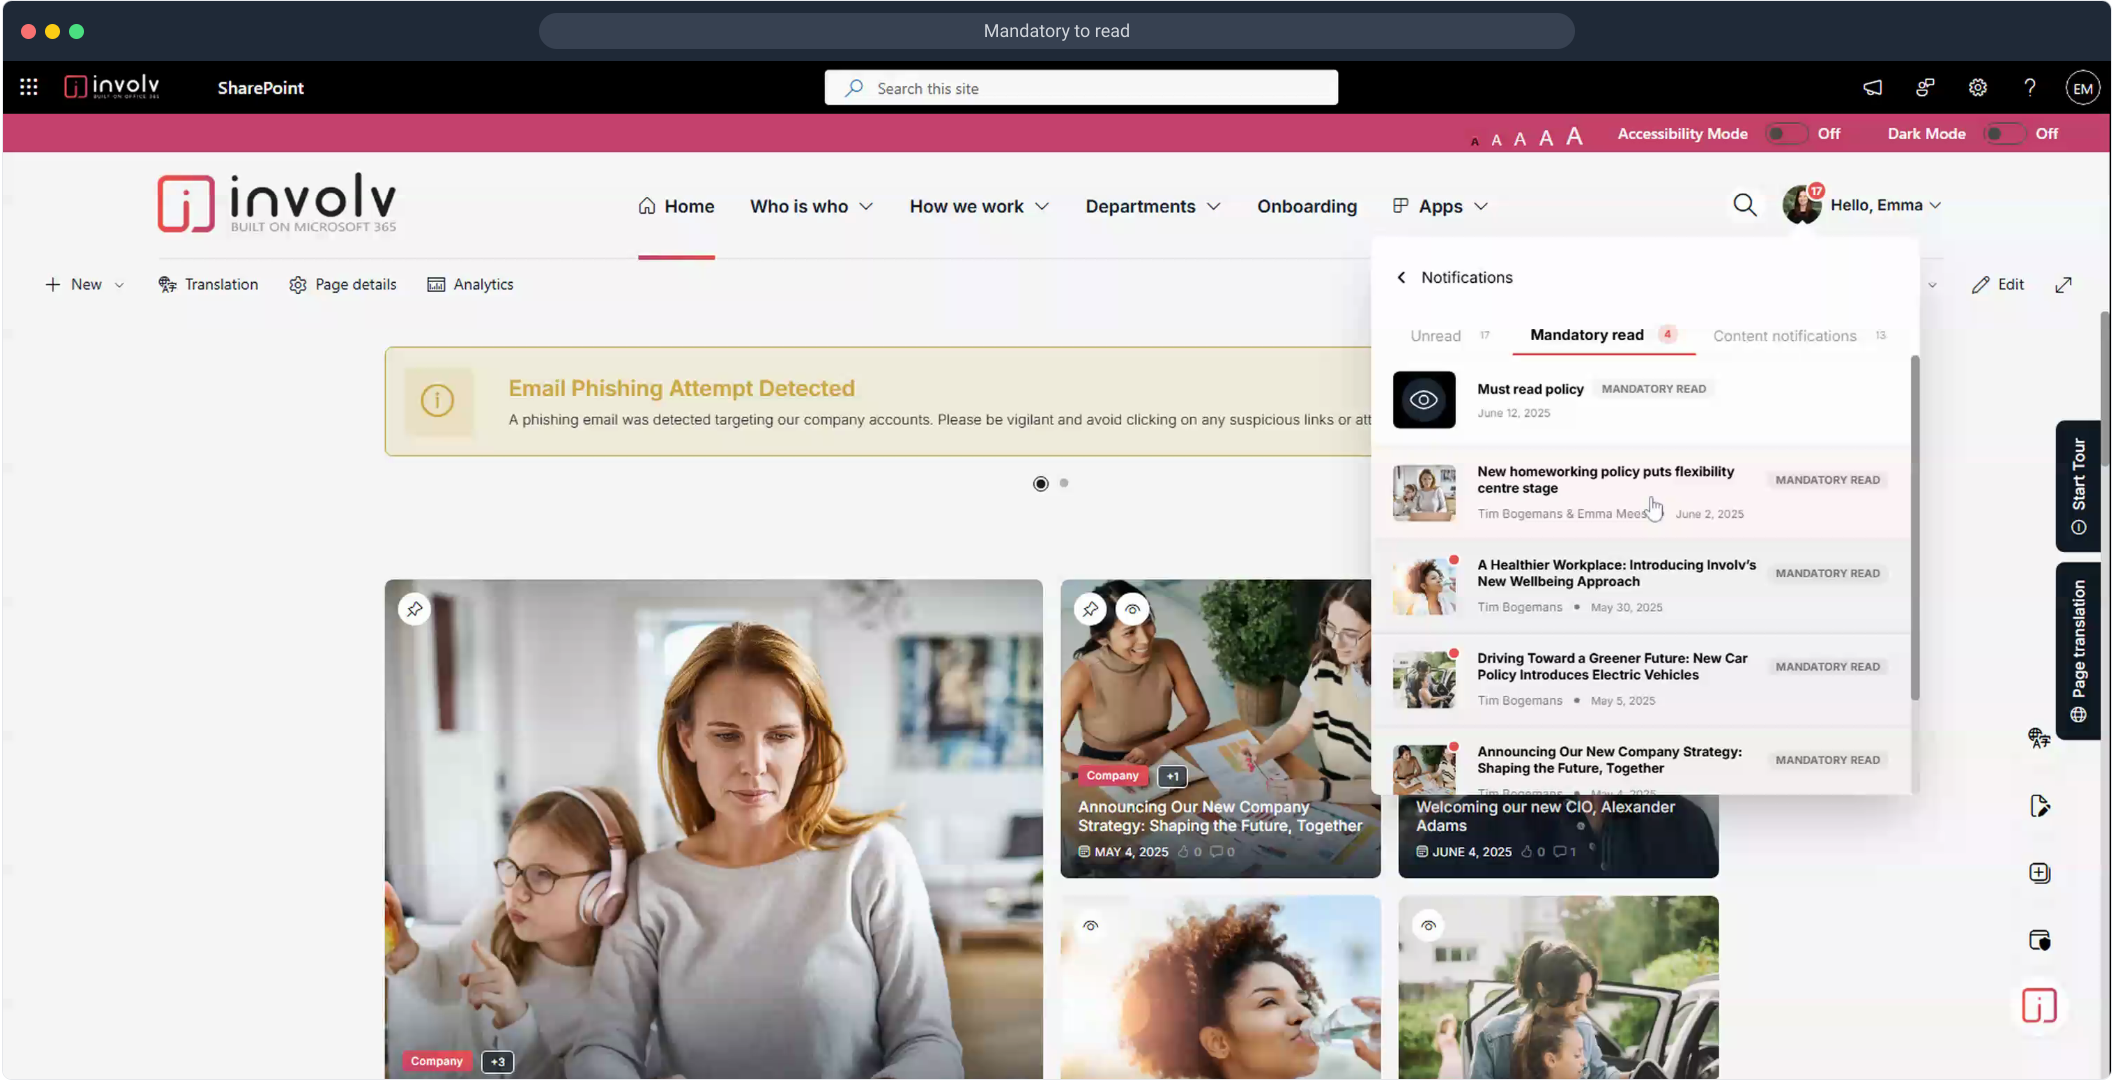Click pin icon on Company Strategy news card
This screenshot has width=2114, height=1080.
coord(1090,608)
